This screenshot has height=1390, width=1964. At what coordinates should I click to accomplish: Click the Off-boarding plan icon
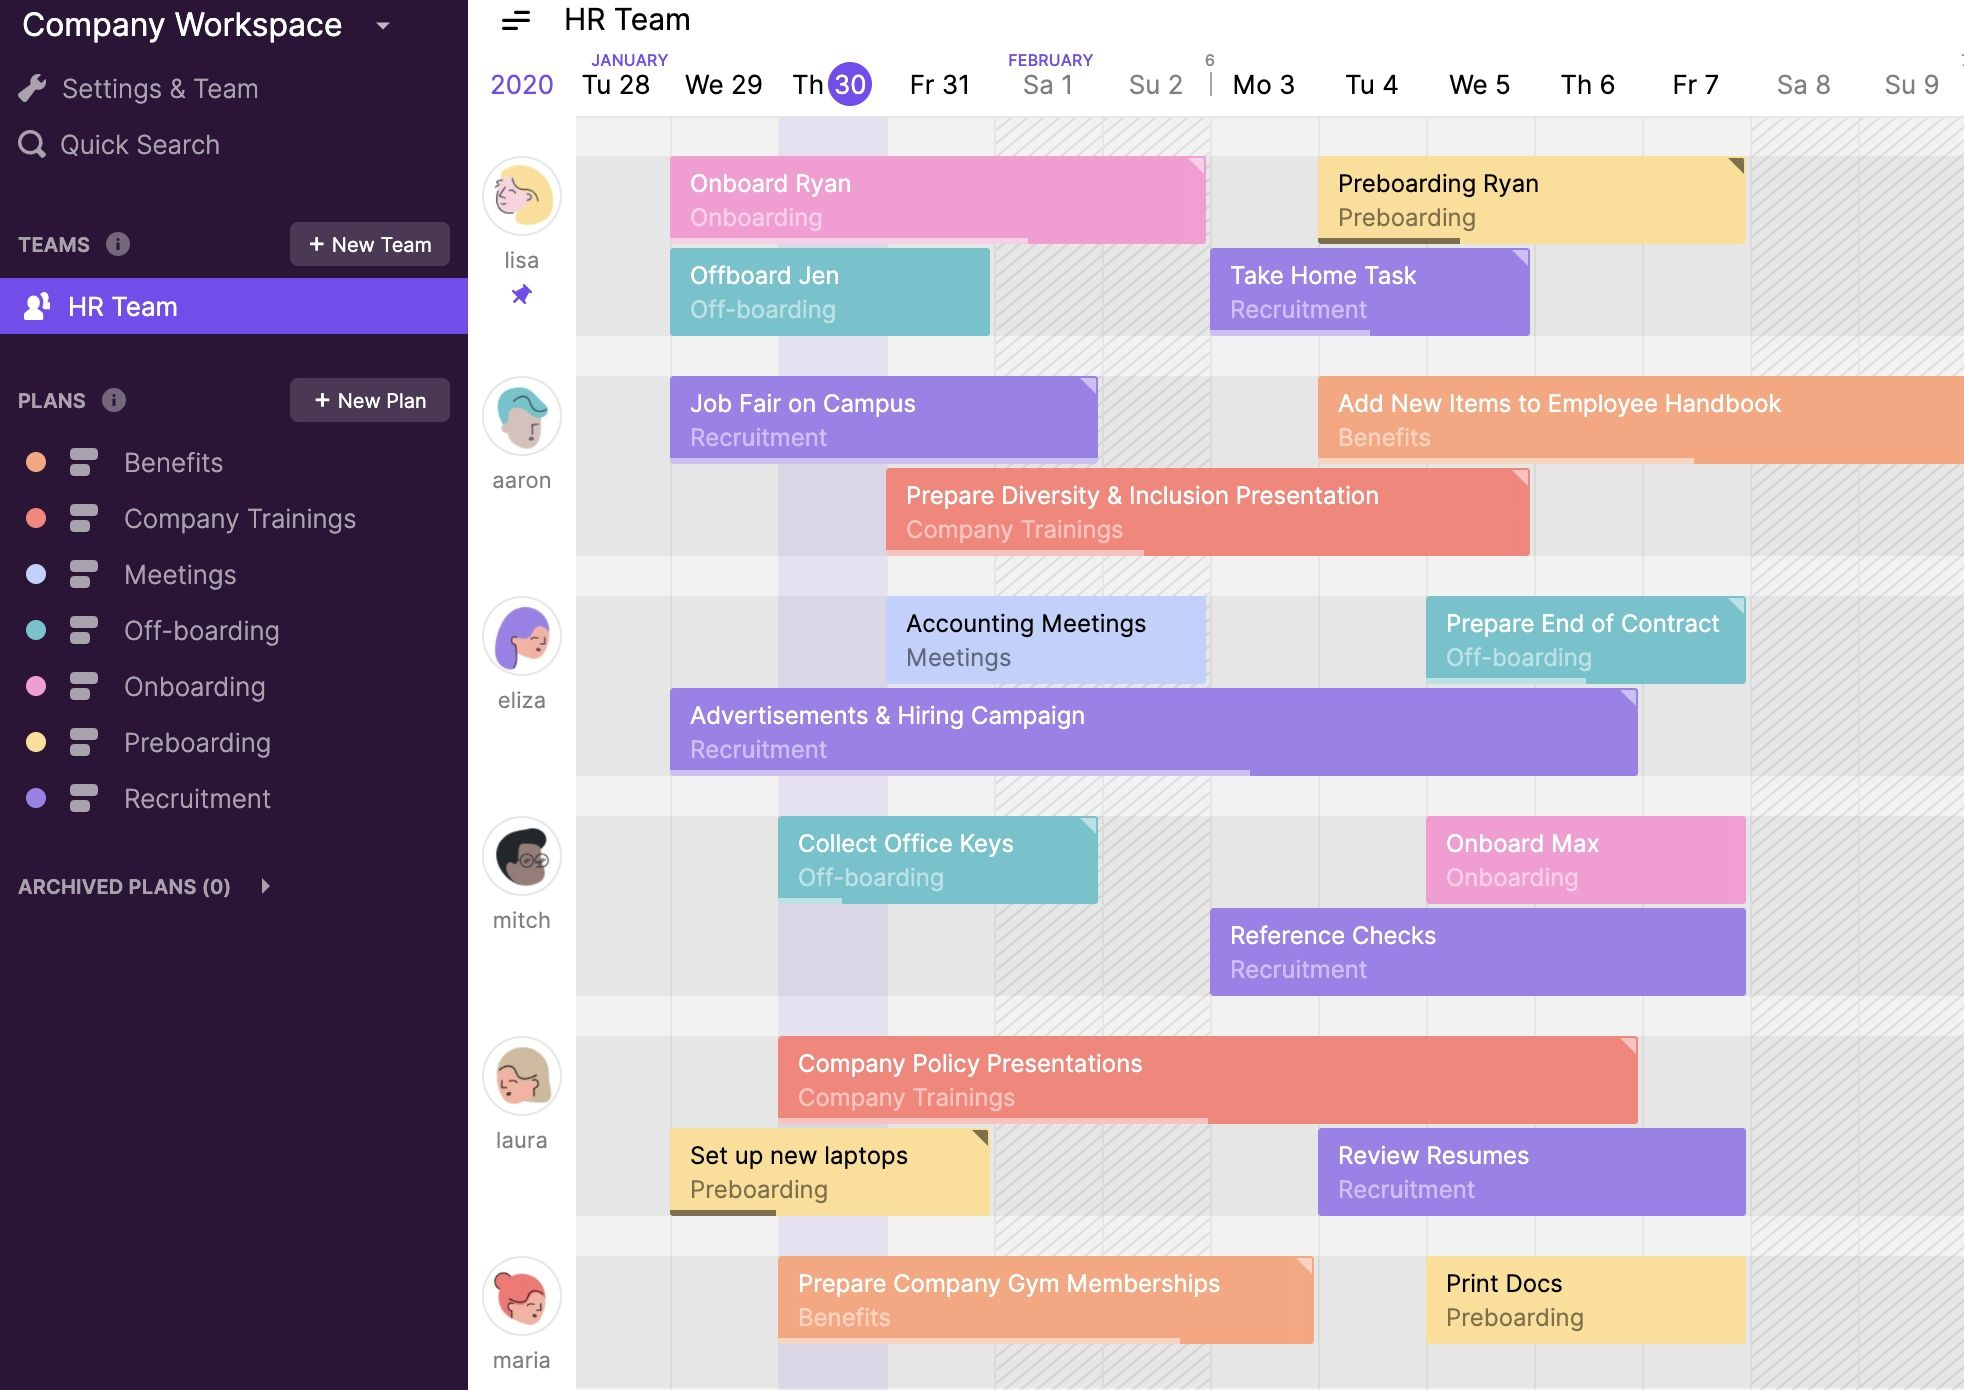(83, 629)
